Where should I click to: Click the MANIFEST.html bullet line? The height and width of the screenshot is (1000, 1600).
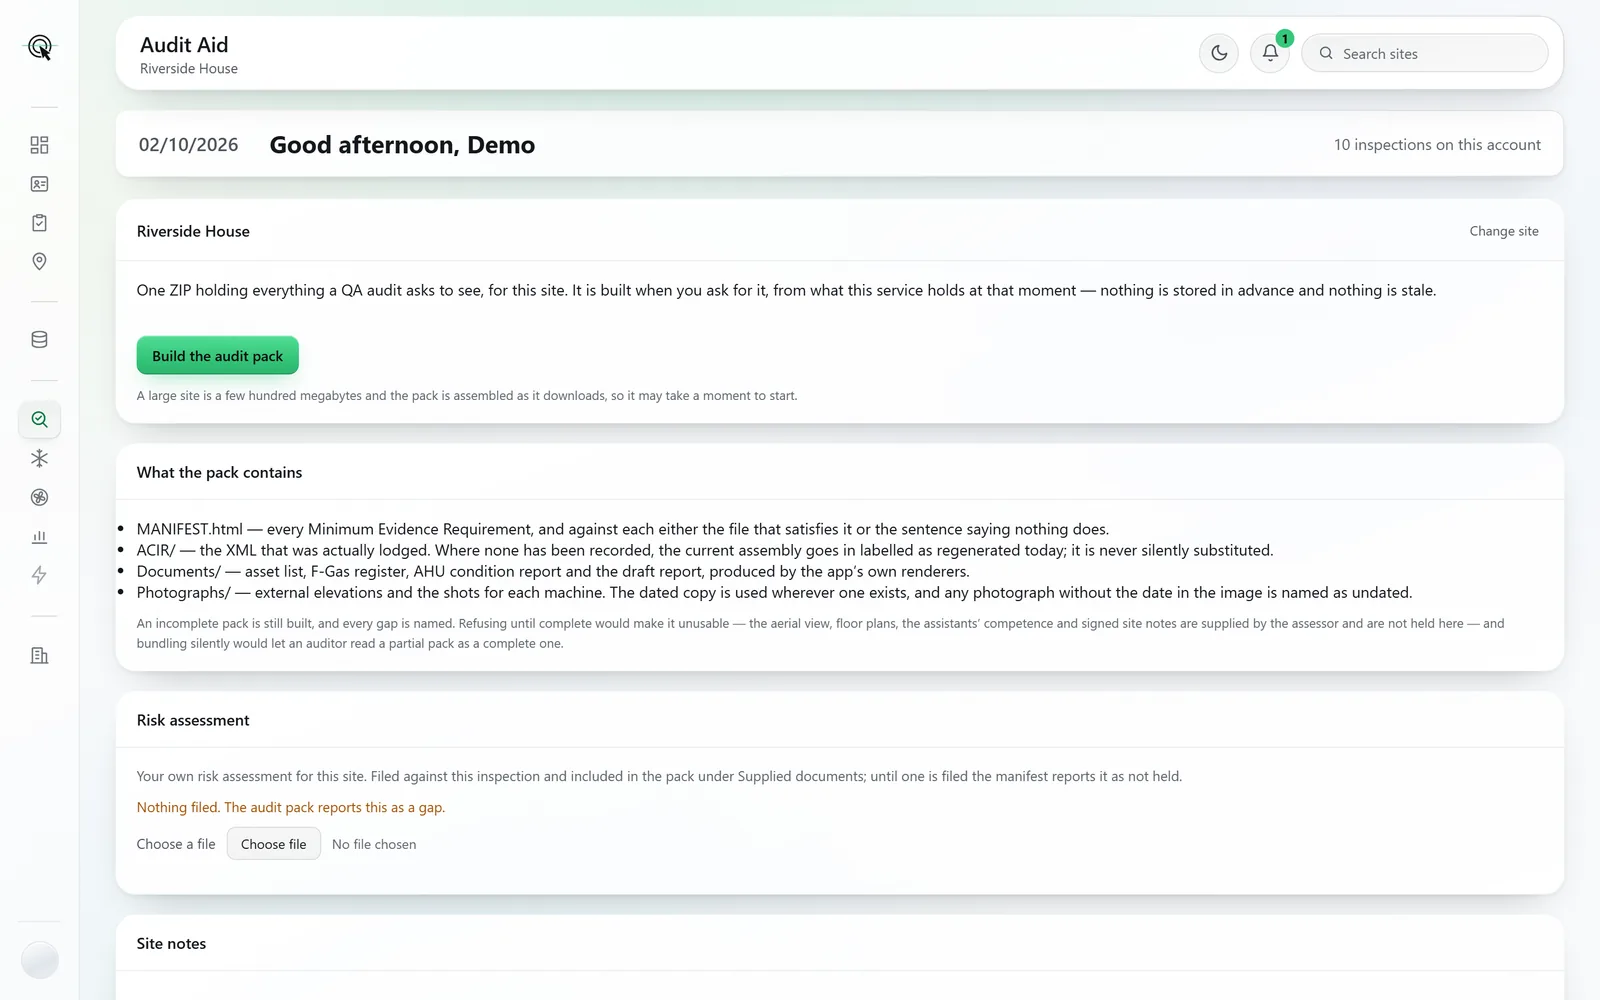point(623,529)
